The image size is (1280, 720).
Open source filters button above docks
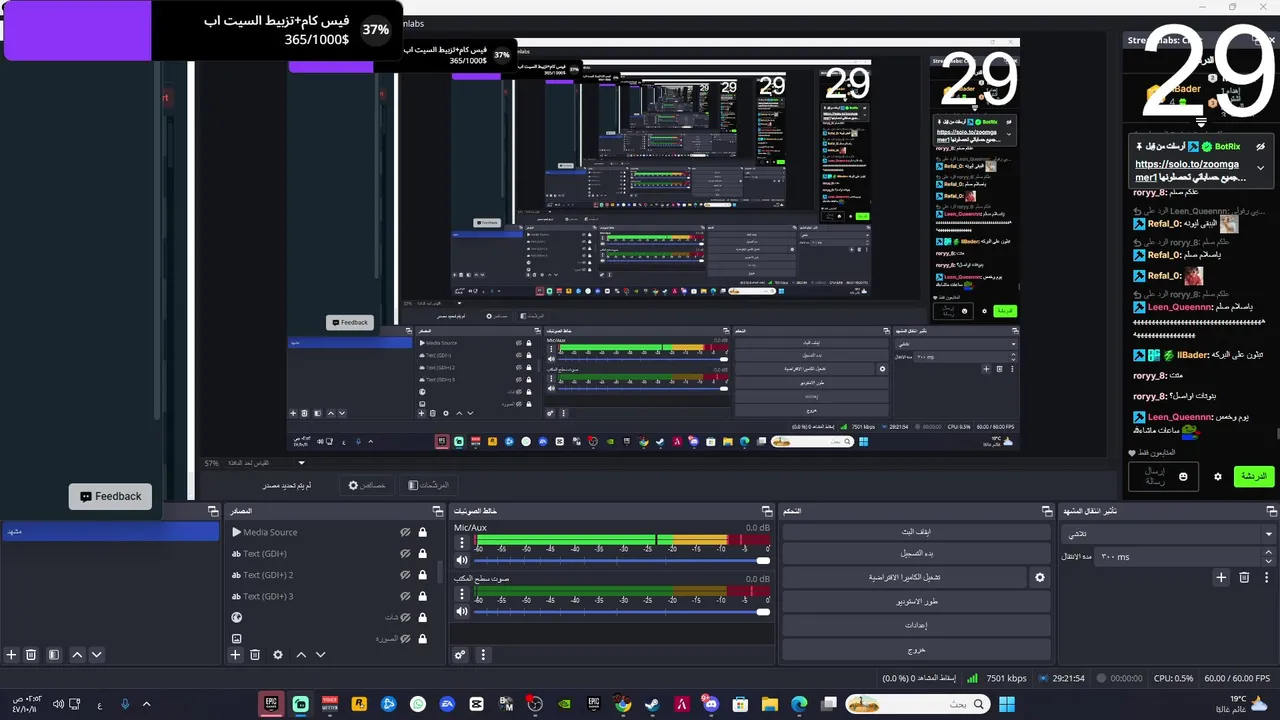tap(429, 485)
